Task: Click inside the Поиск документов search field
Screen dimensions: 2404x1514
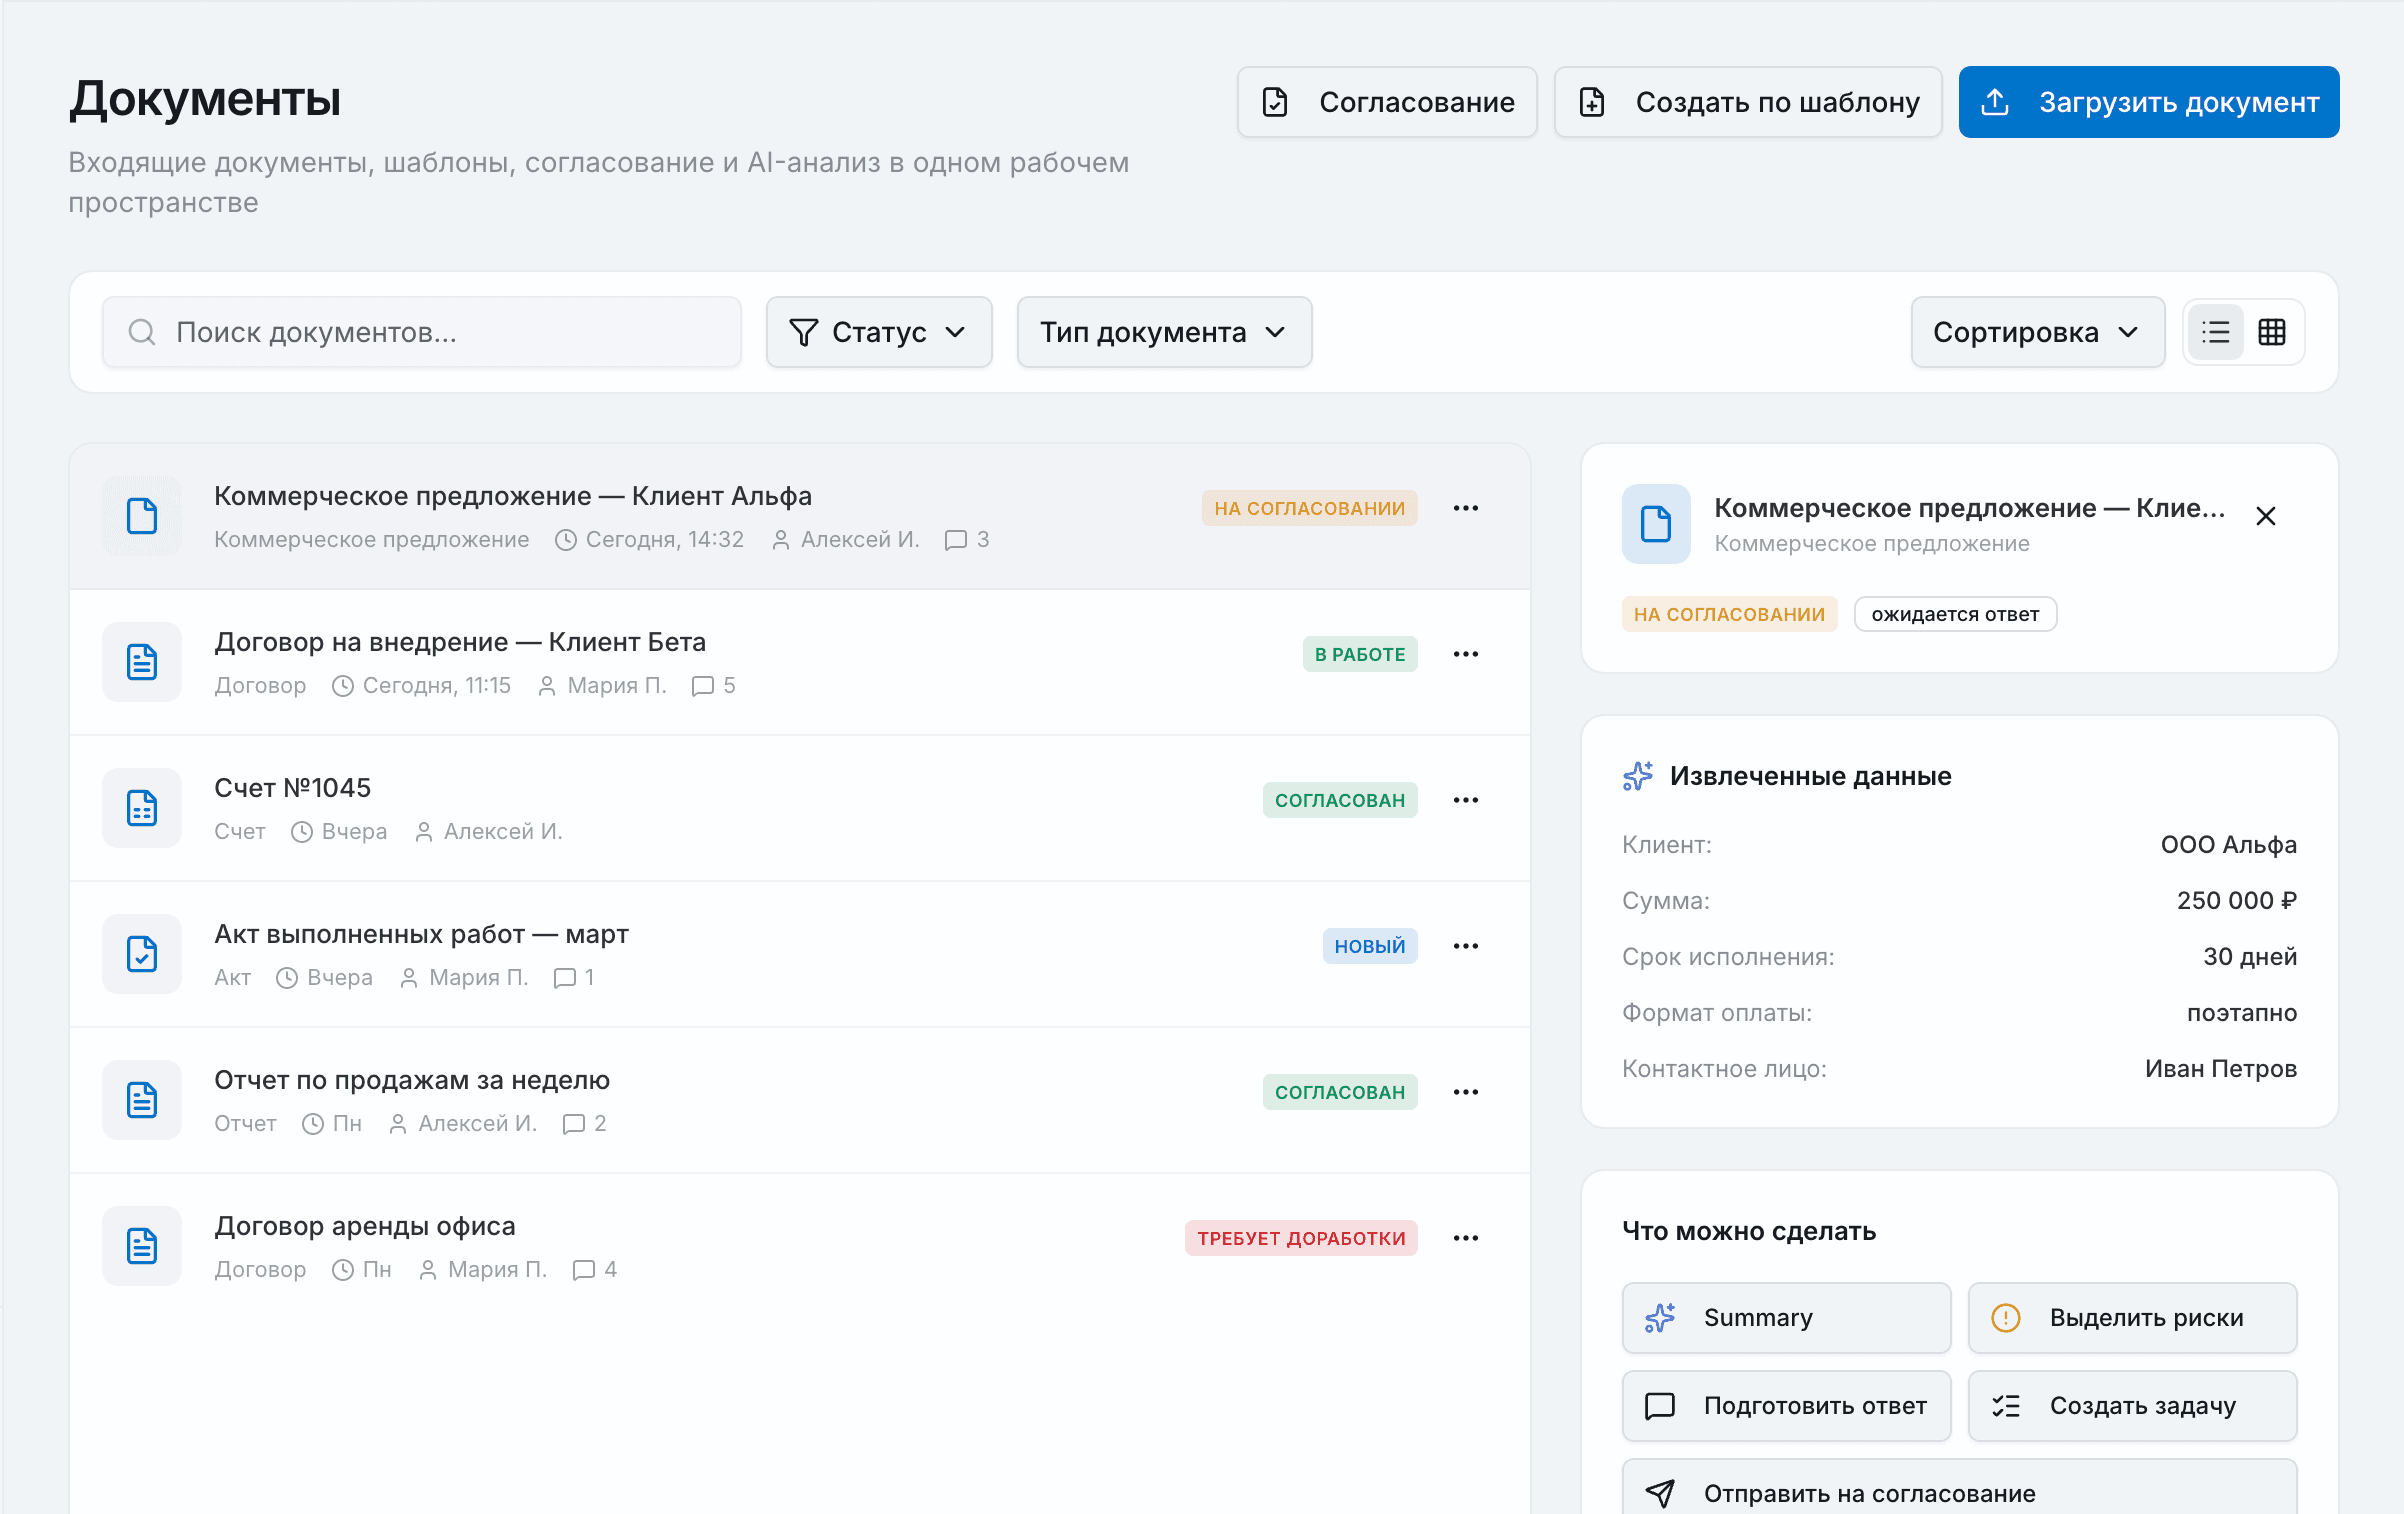Action: (420, 331)
